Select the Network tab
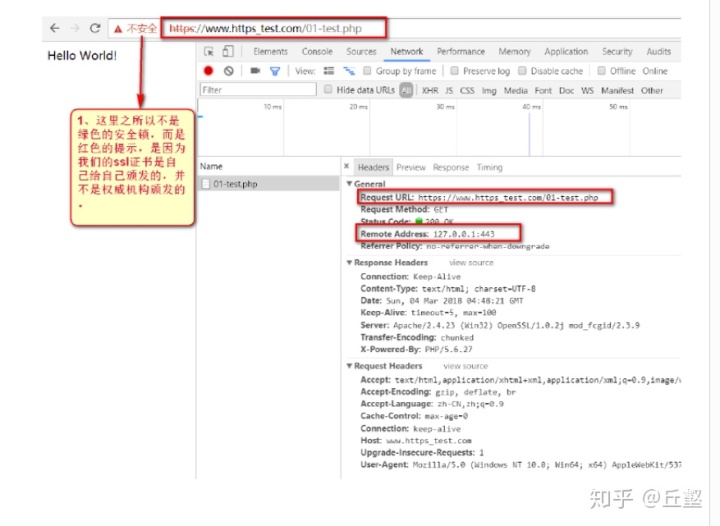This screenshot has width=720, height=526. (406, 51)
